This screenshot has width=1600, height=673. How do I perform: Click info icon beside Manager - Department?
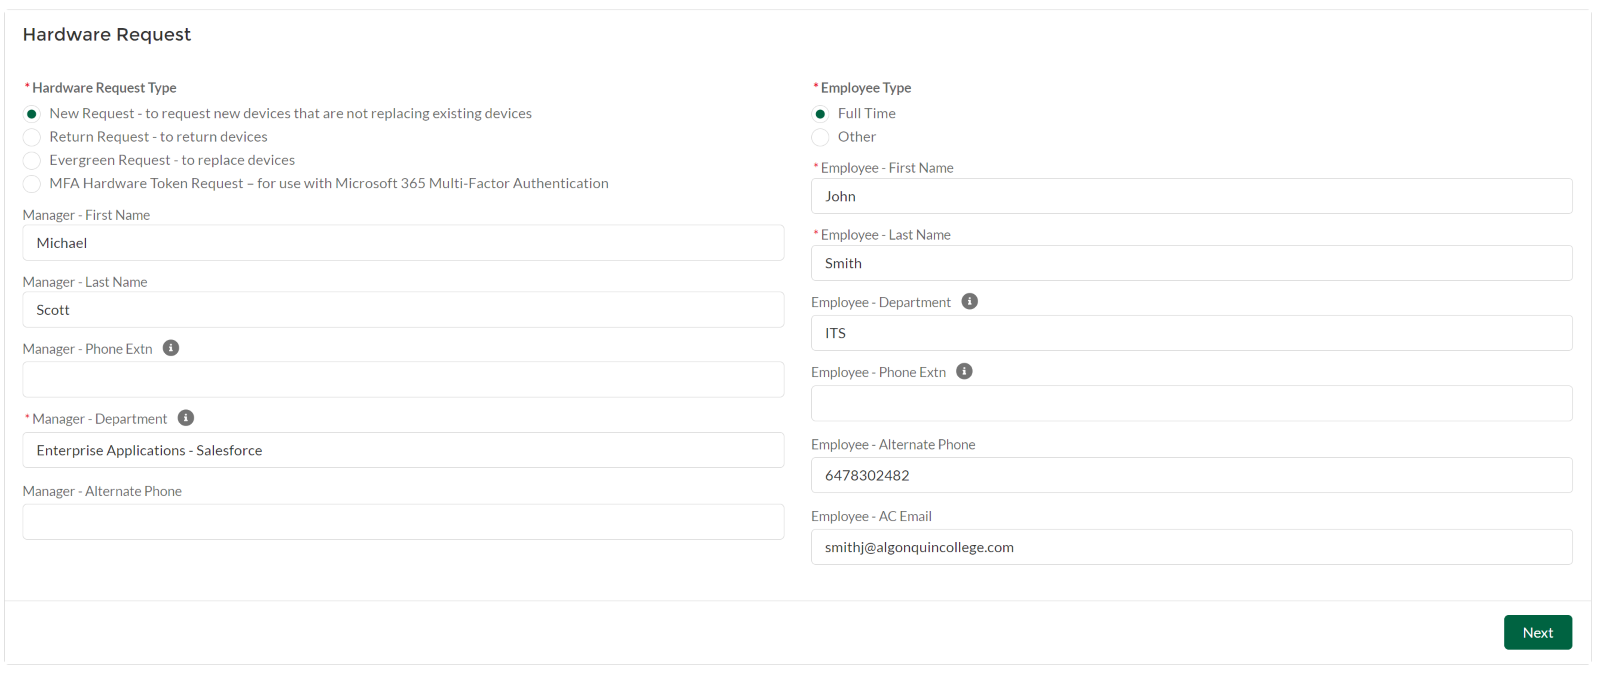[x=186, y=418]
